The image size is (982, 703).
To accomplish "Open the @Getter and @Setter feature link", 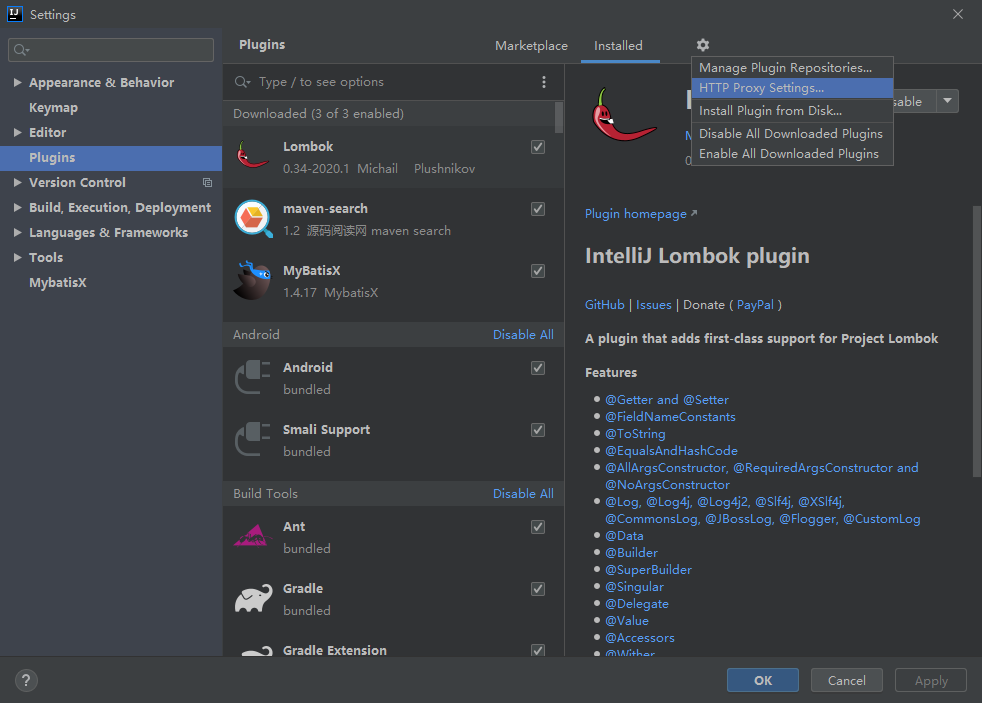I will coord(667,399).
